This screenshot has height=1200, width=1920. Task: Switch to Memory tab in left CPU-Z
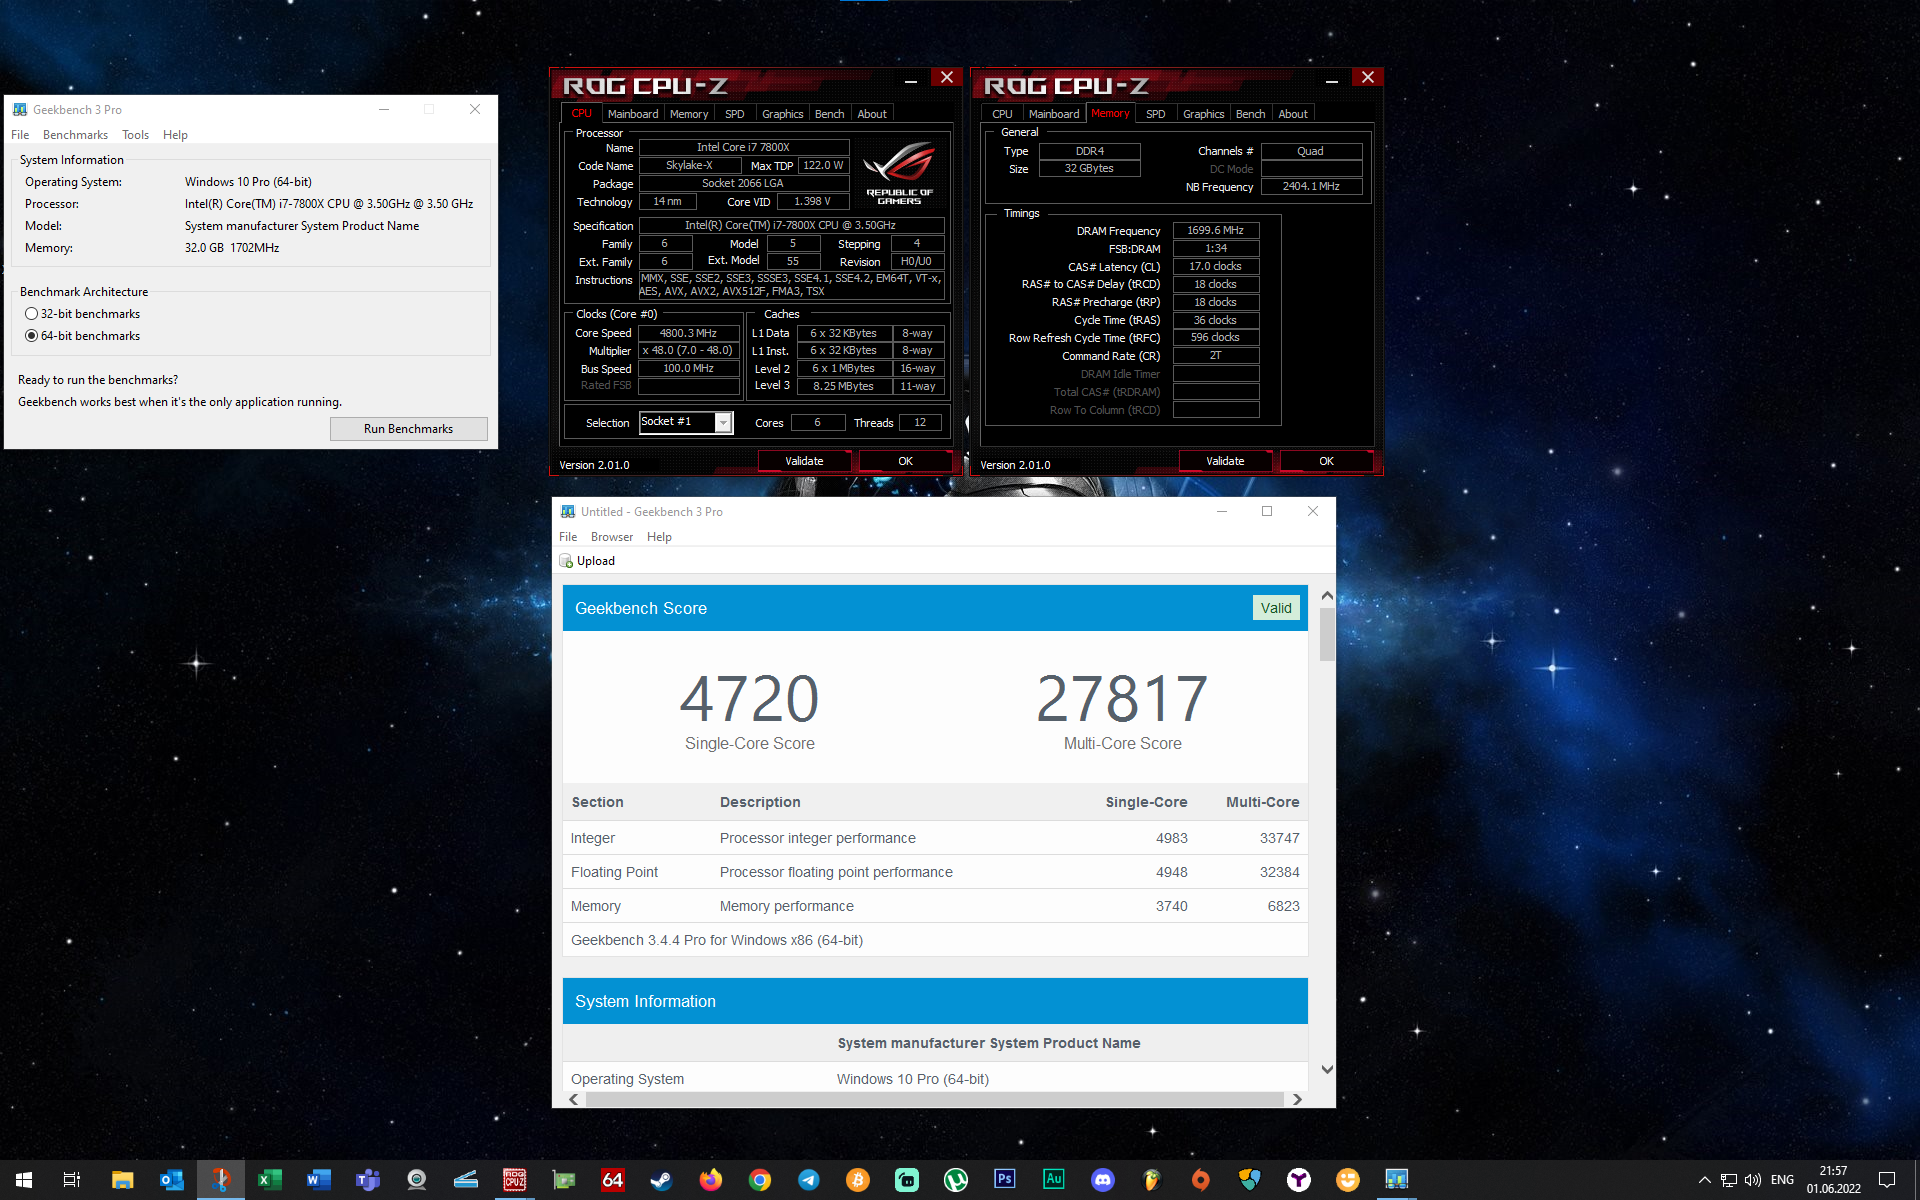coord(689,114)
